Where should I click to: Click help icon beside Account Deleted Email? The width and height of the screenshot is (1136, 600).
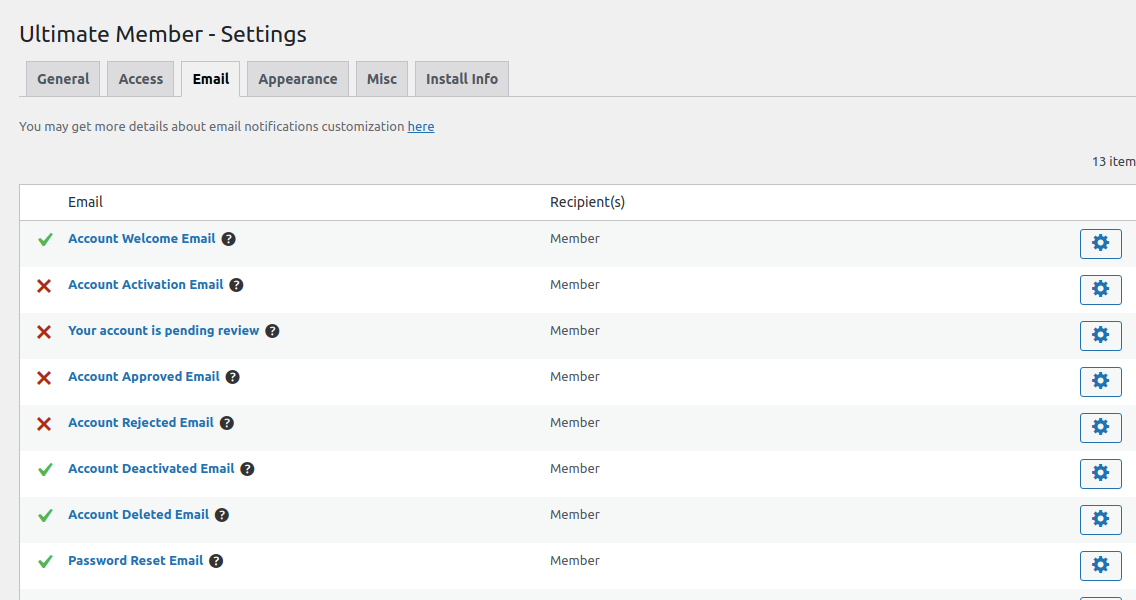pos(222,515)
